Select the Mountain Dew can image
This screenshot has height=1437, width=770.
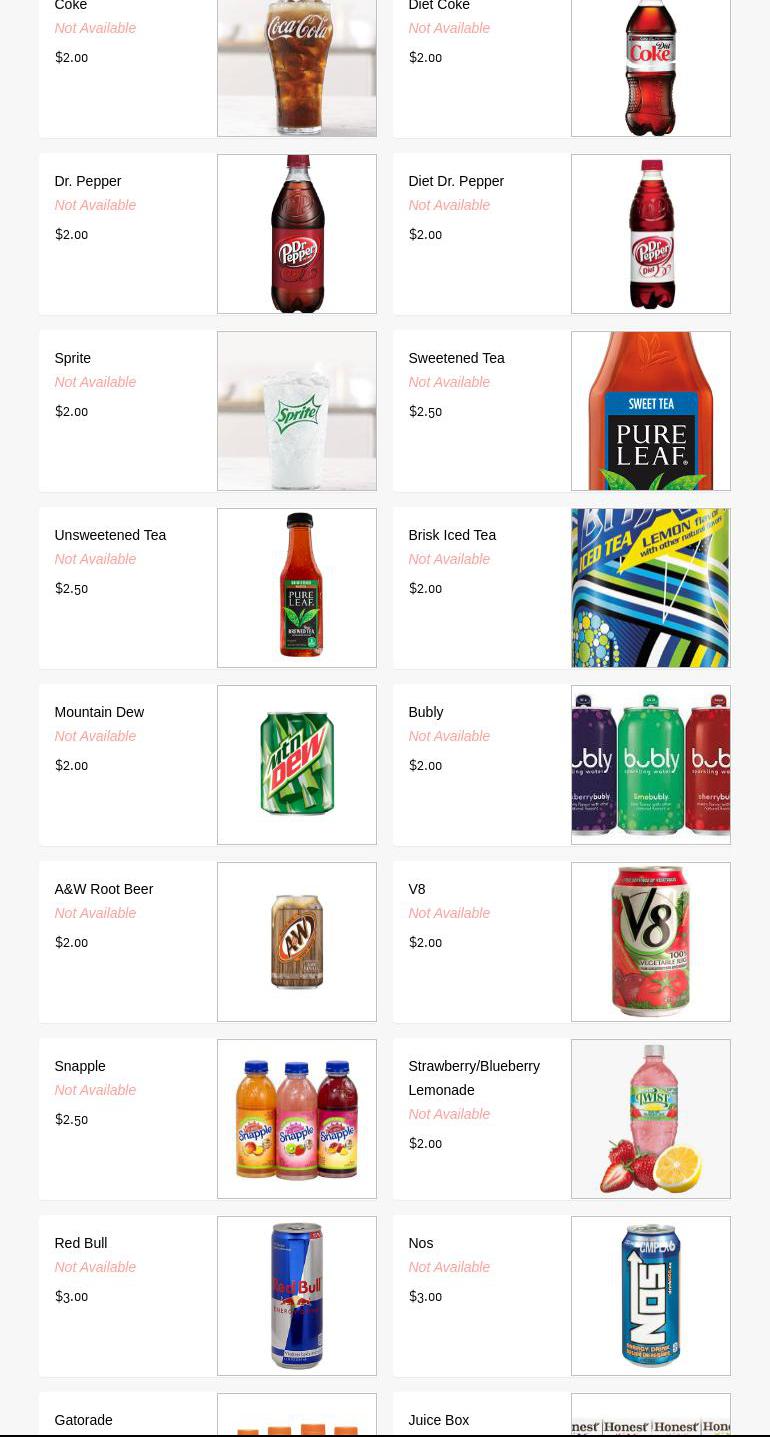(x=297, y=765)
